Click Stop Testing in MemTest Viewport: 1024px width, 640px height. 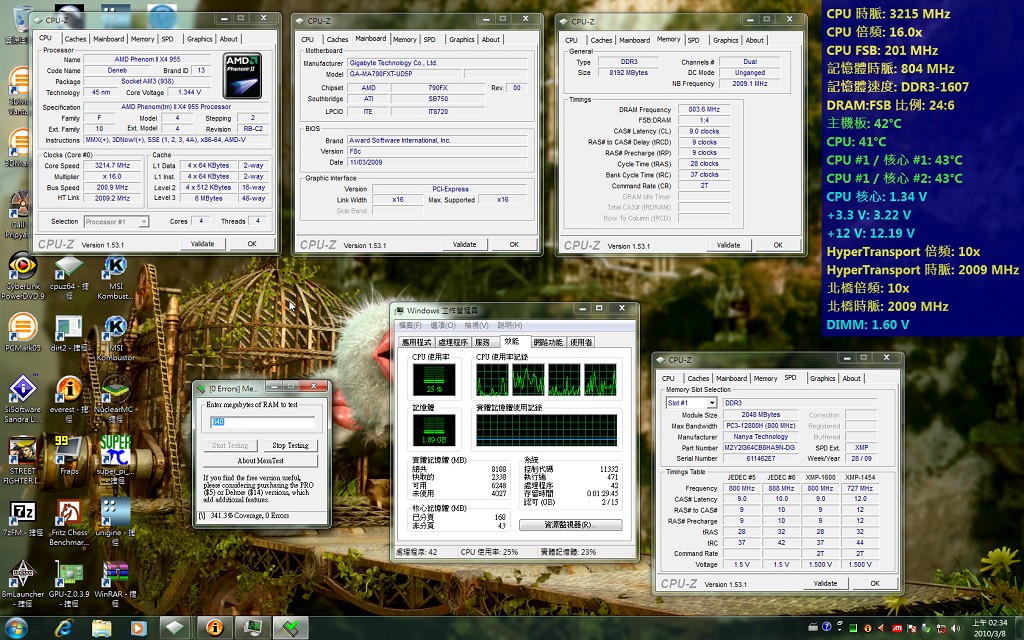(x=290, y=445)
